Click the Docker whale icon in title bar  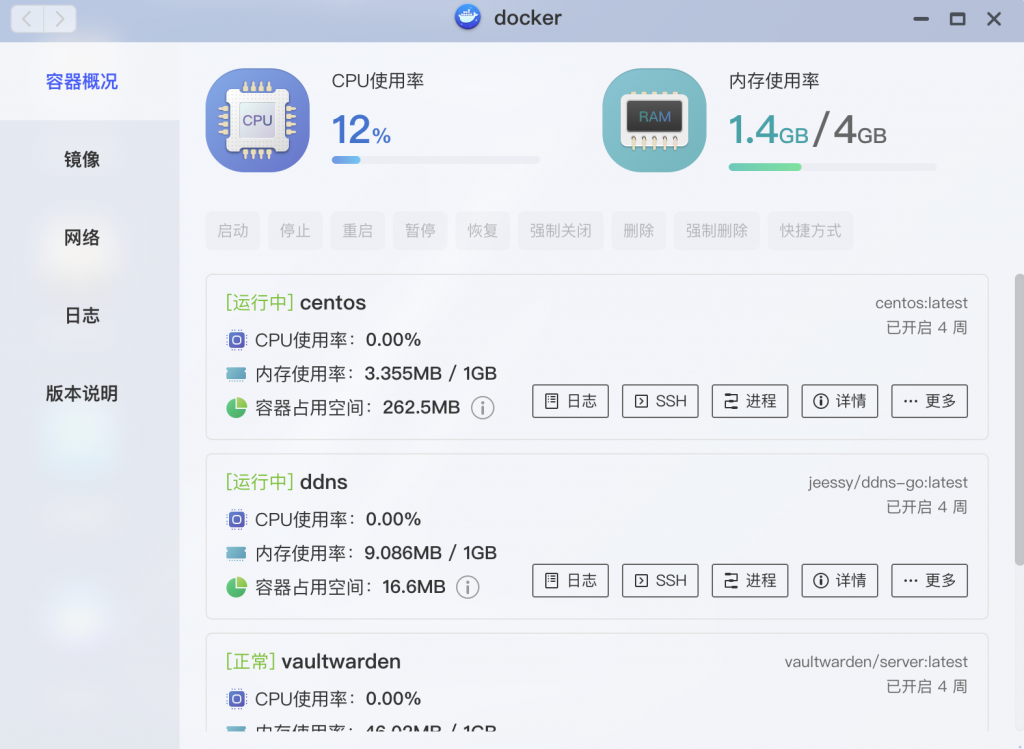468,18
